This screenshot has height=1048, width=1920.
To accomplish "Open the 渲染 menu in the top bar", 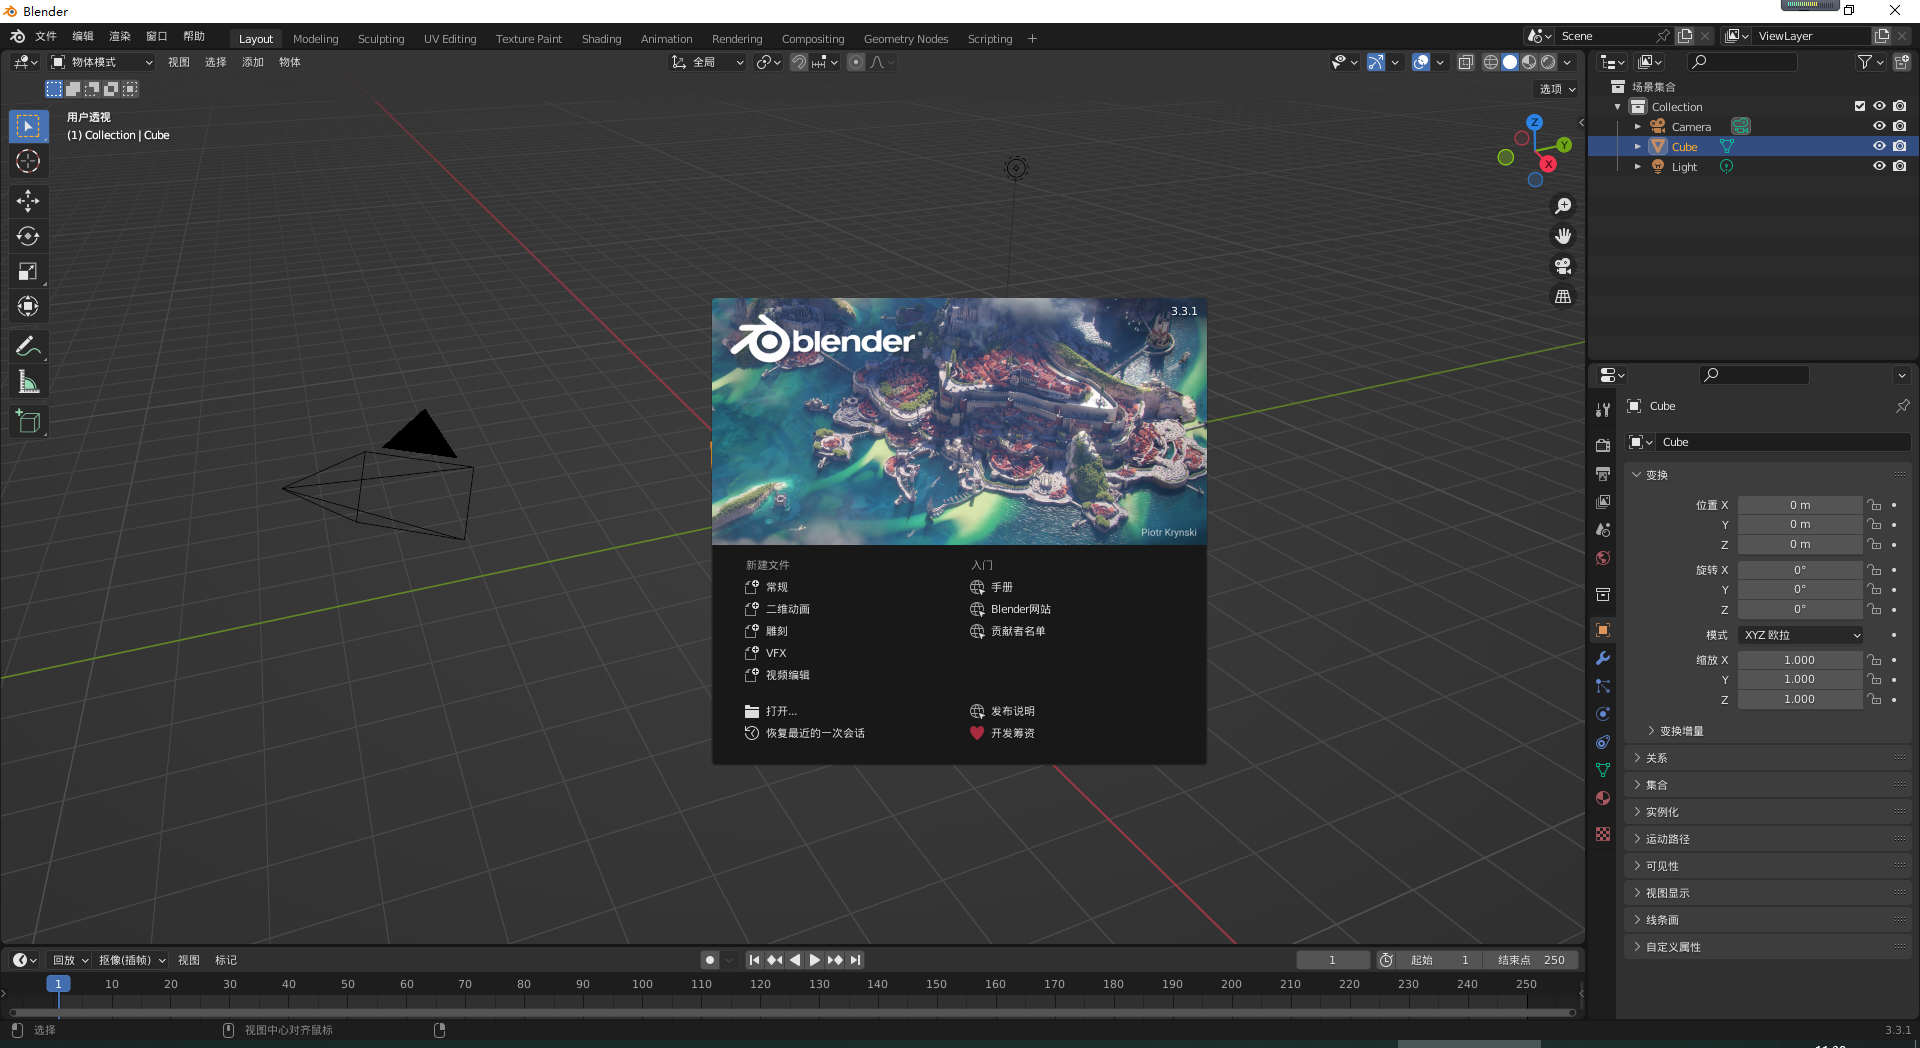I will (x=119, y=36).
